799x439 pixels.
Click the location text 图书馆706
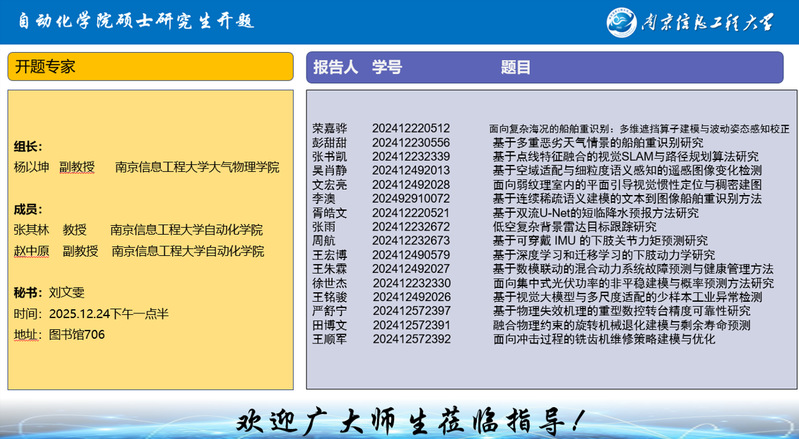77,335
